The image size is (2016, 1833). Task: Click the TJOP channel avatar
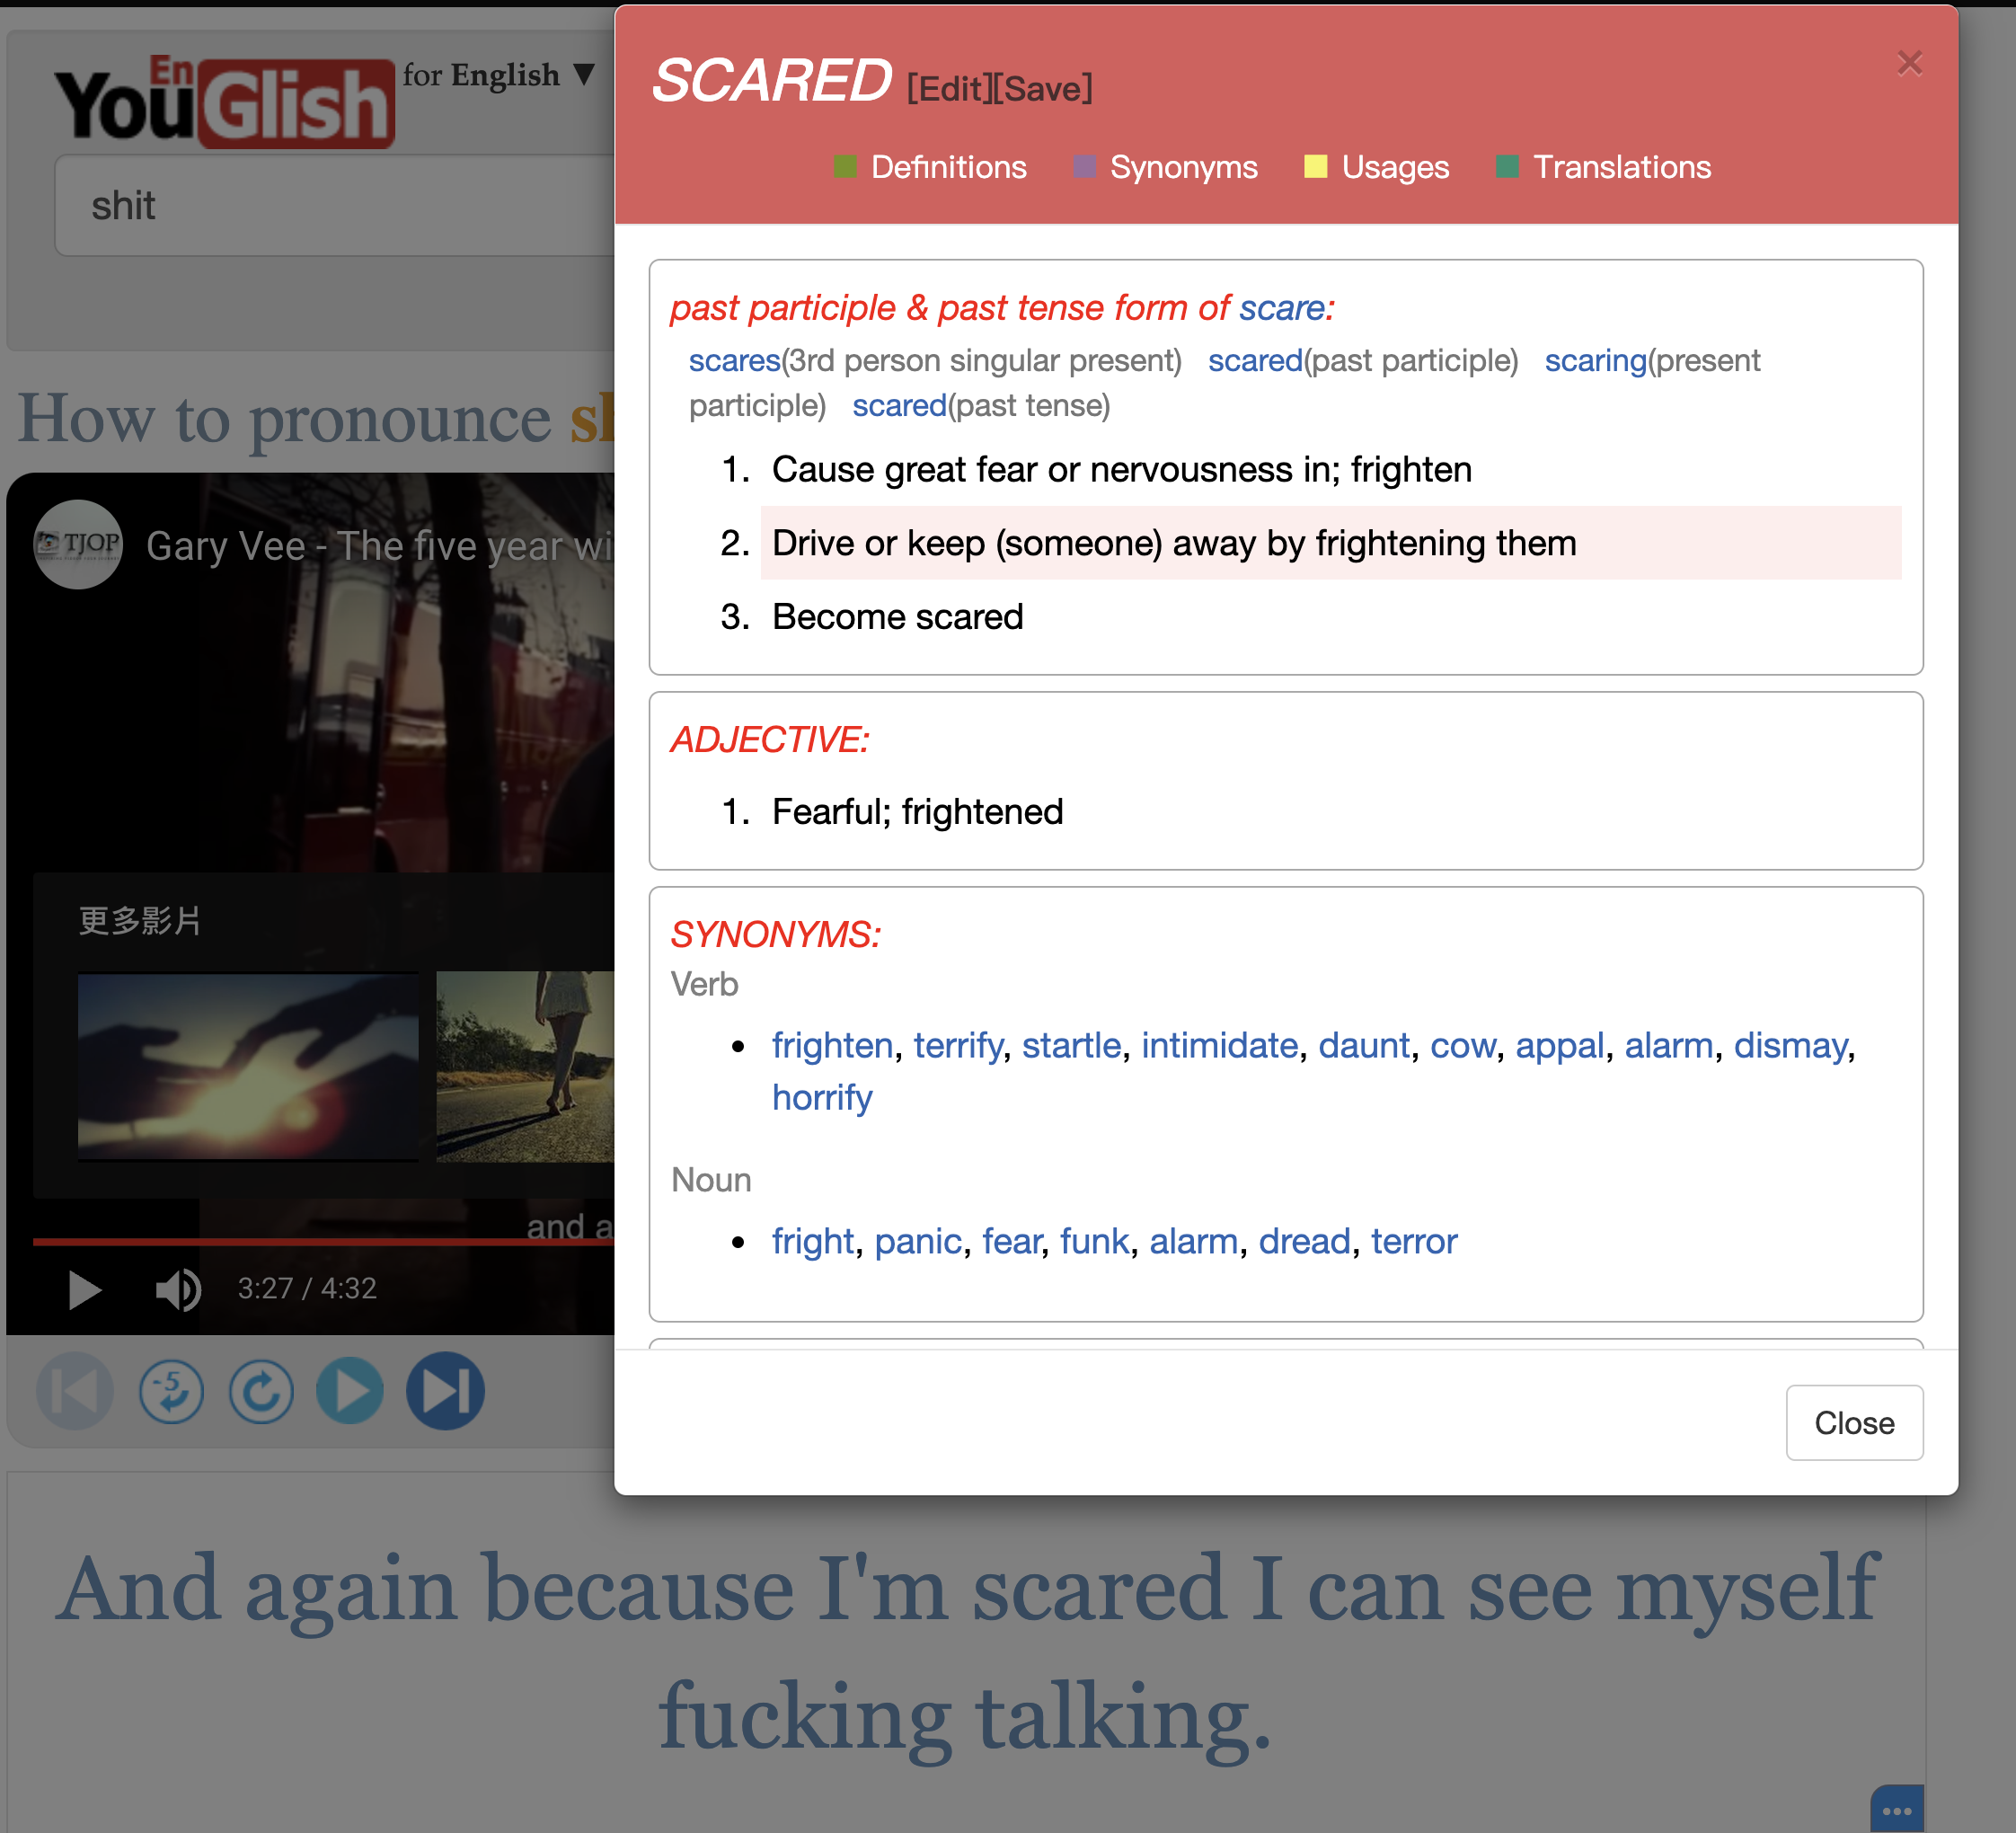[78, 544]
